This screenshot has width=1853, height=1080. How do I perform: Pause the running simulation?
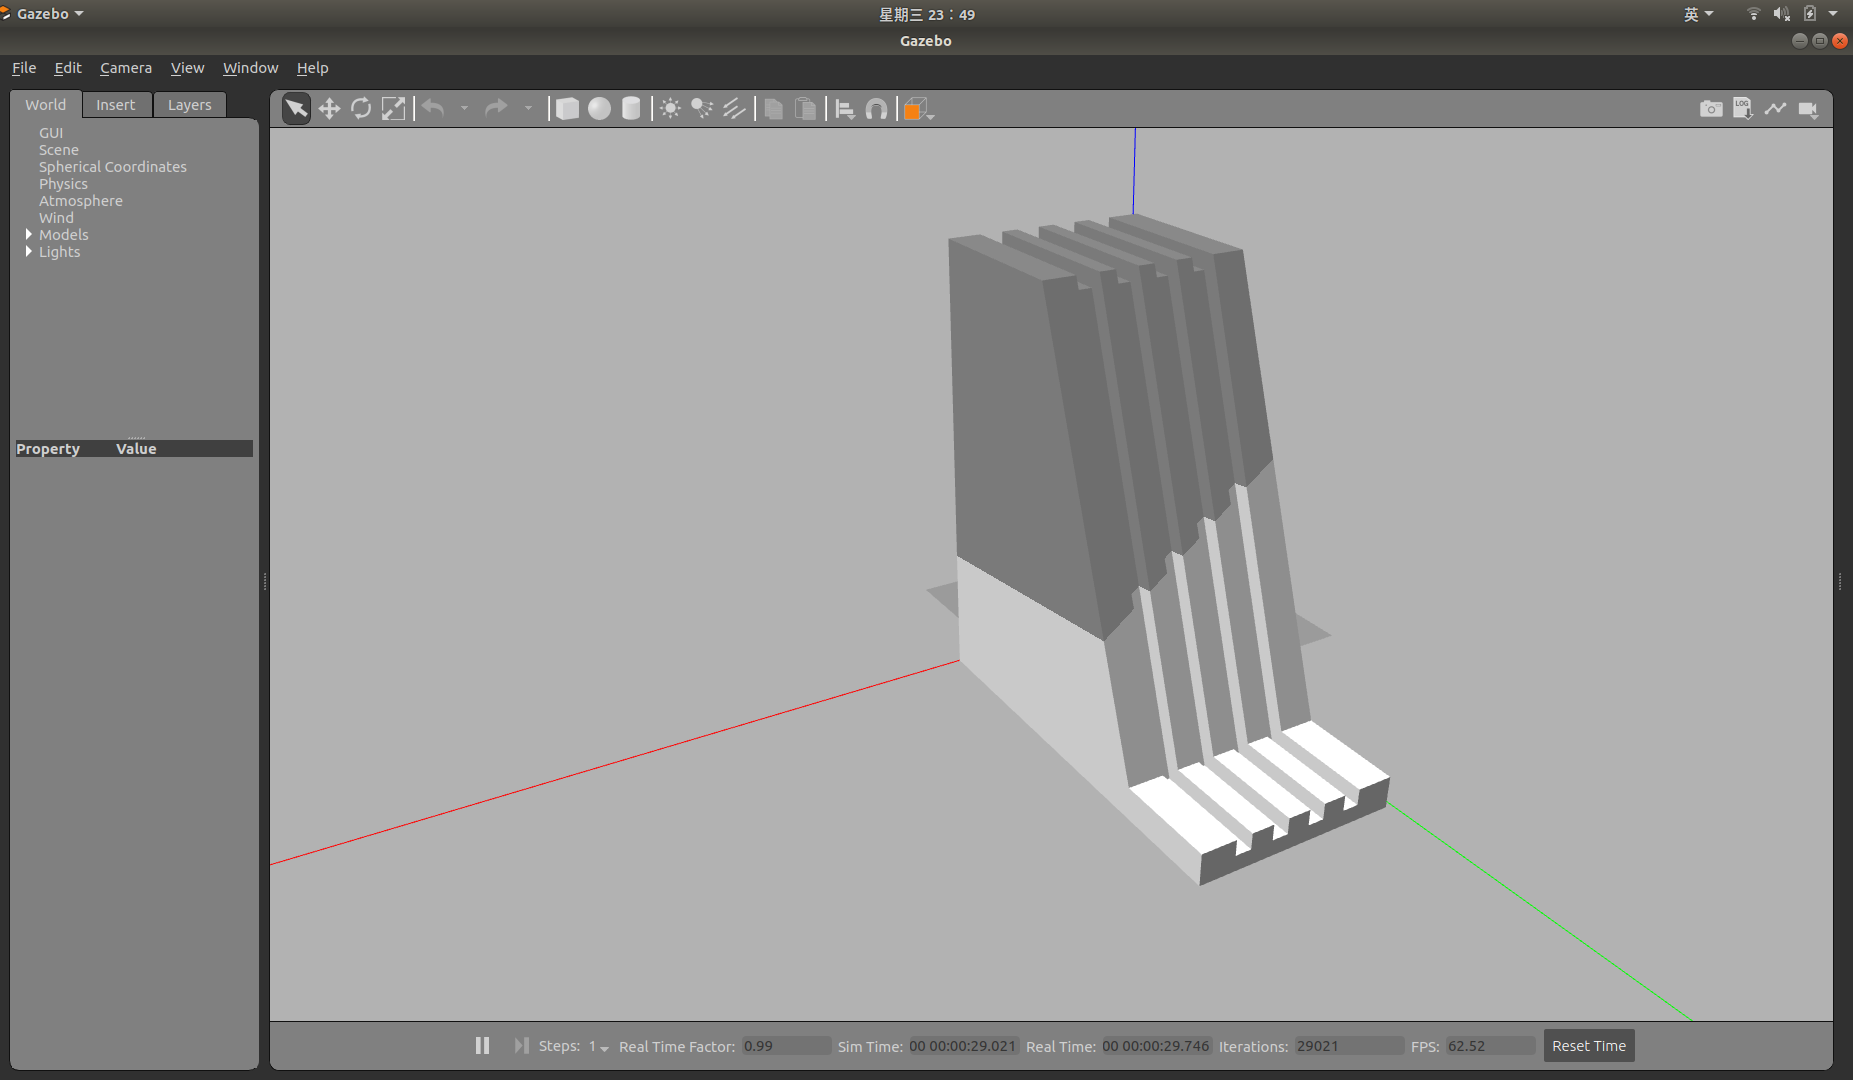(482, 1045)
